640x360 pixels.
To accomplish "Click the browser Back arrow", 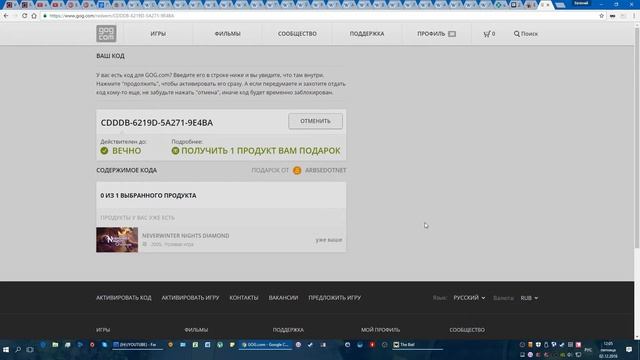I will point(6,16).
